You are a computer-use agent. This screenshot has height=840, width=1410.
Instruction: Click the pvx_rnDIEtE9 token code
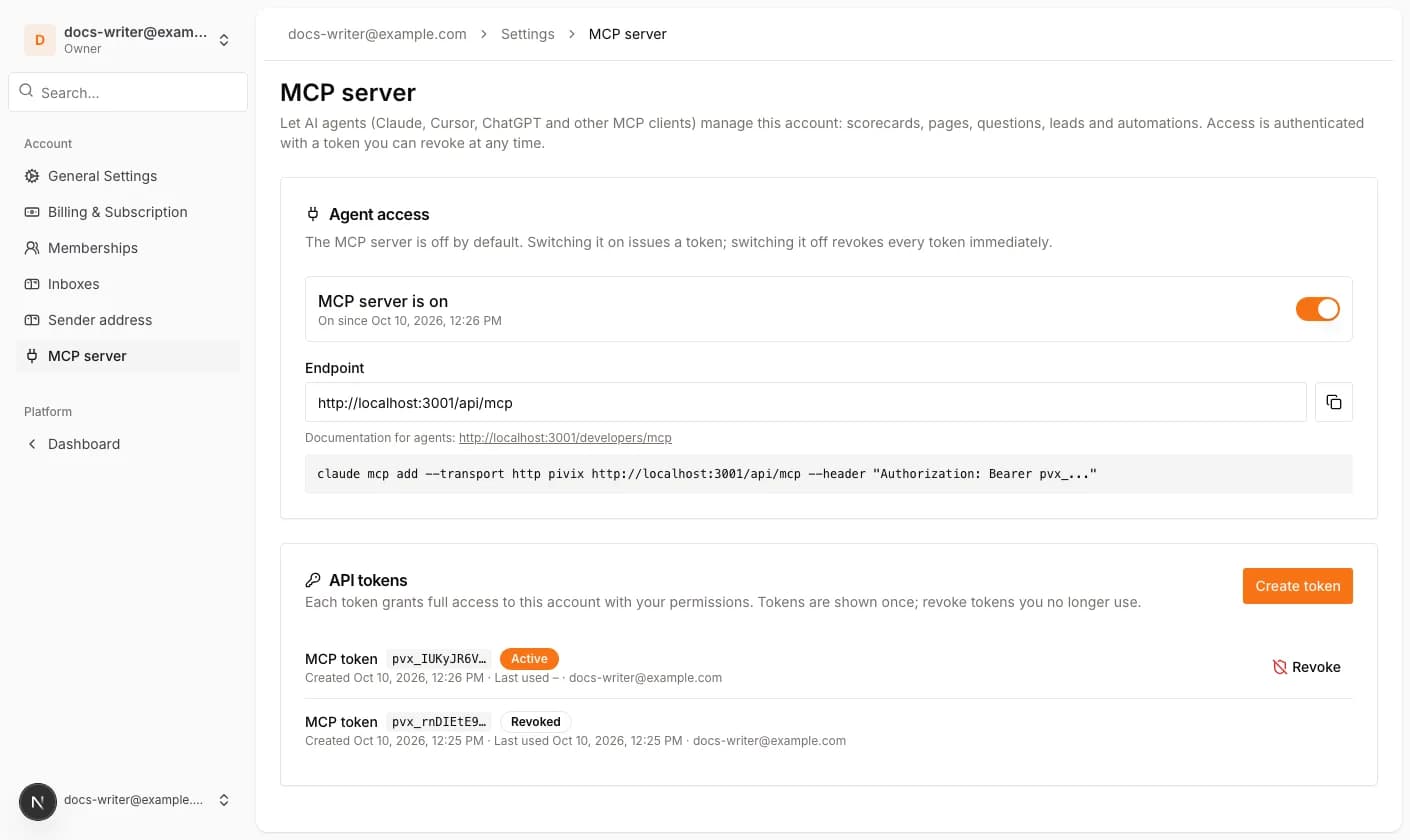click(439, 722)
